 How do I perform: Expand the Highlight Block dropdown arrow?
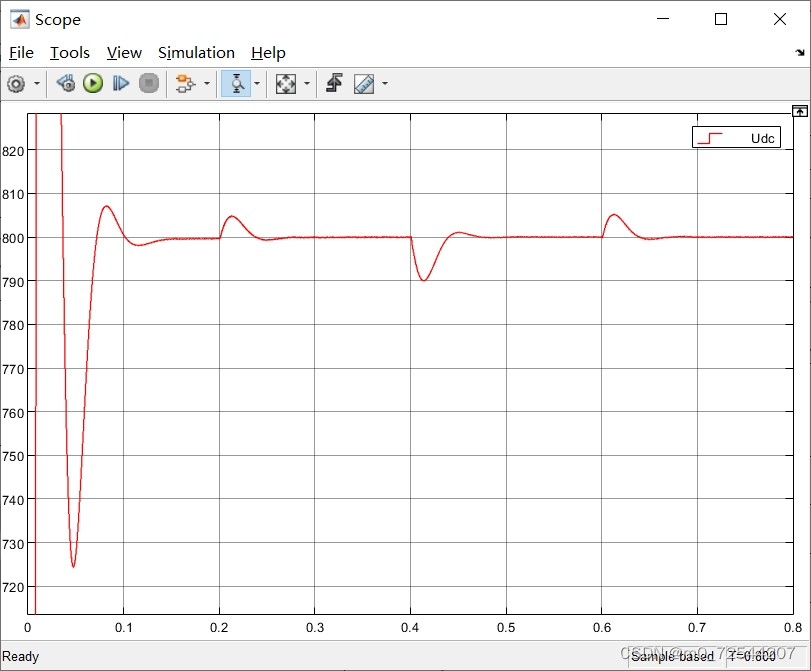tap(207, 83)
